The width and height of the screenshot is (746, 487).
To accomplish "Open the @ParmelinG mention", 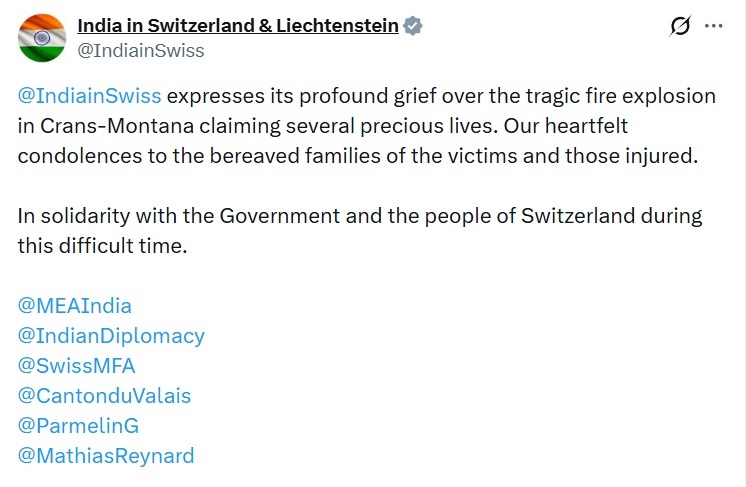I will (78, 425).
